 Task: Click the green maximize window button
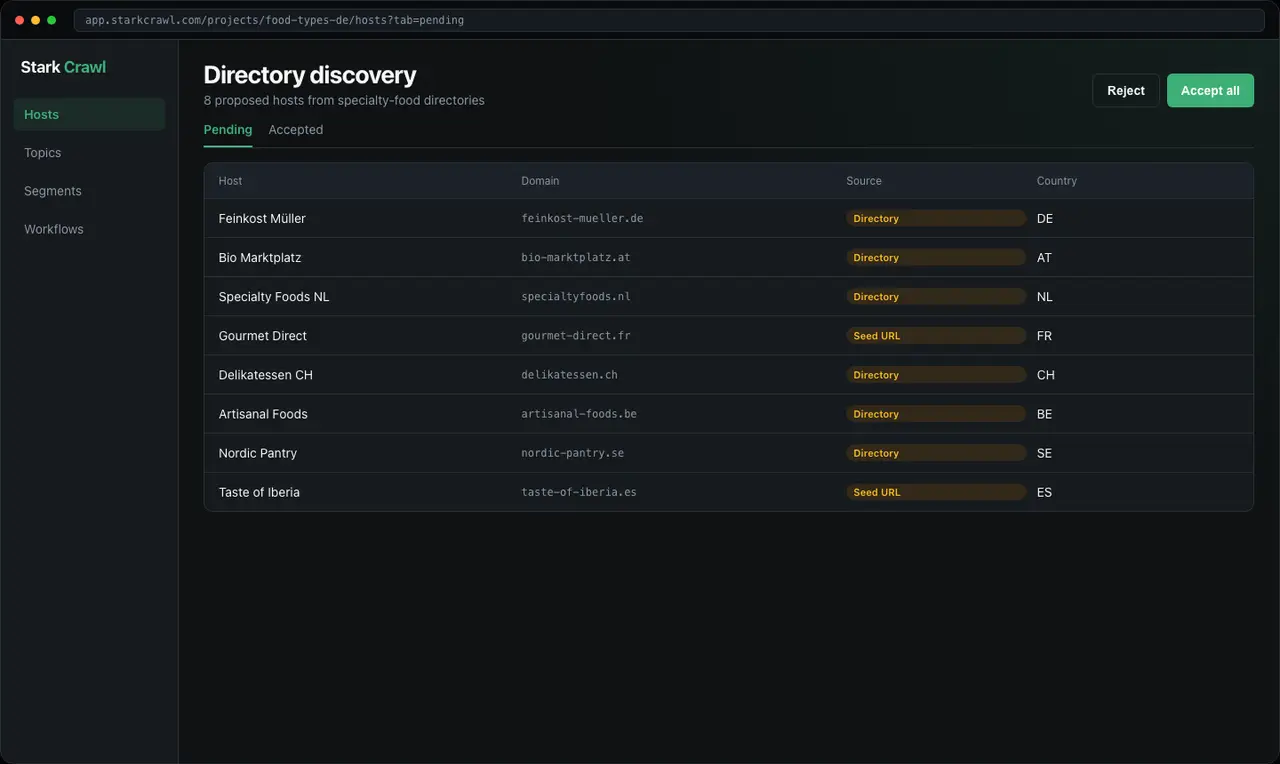pos(51,20)
